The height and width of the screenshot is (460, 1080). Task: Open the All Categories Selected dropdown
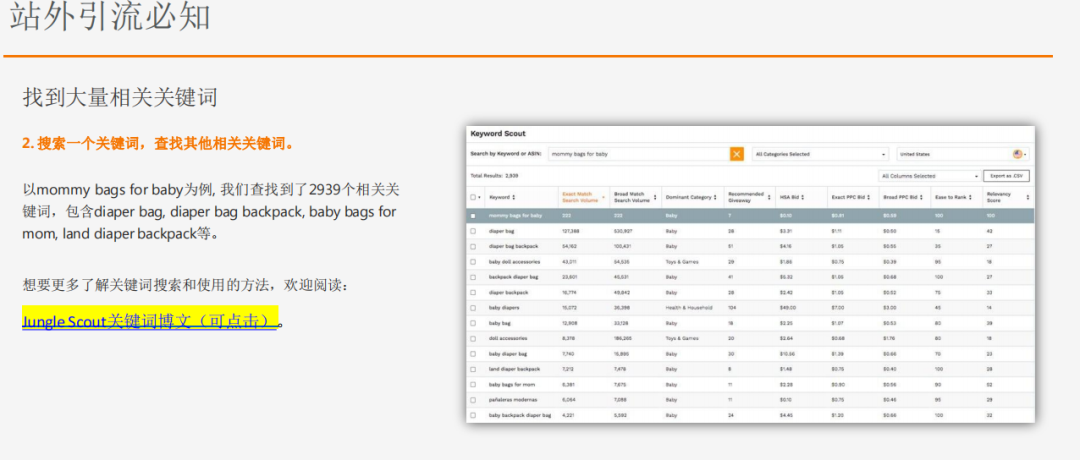[820, 154]
